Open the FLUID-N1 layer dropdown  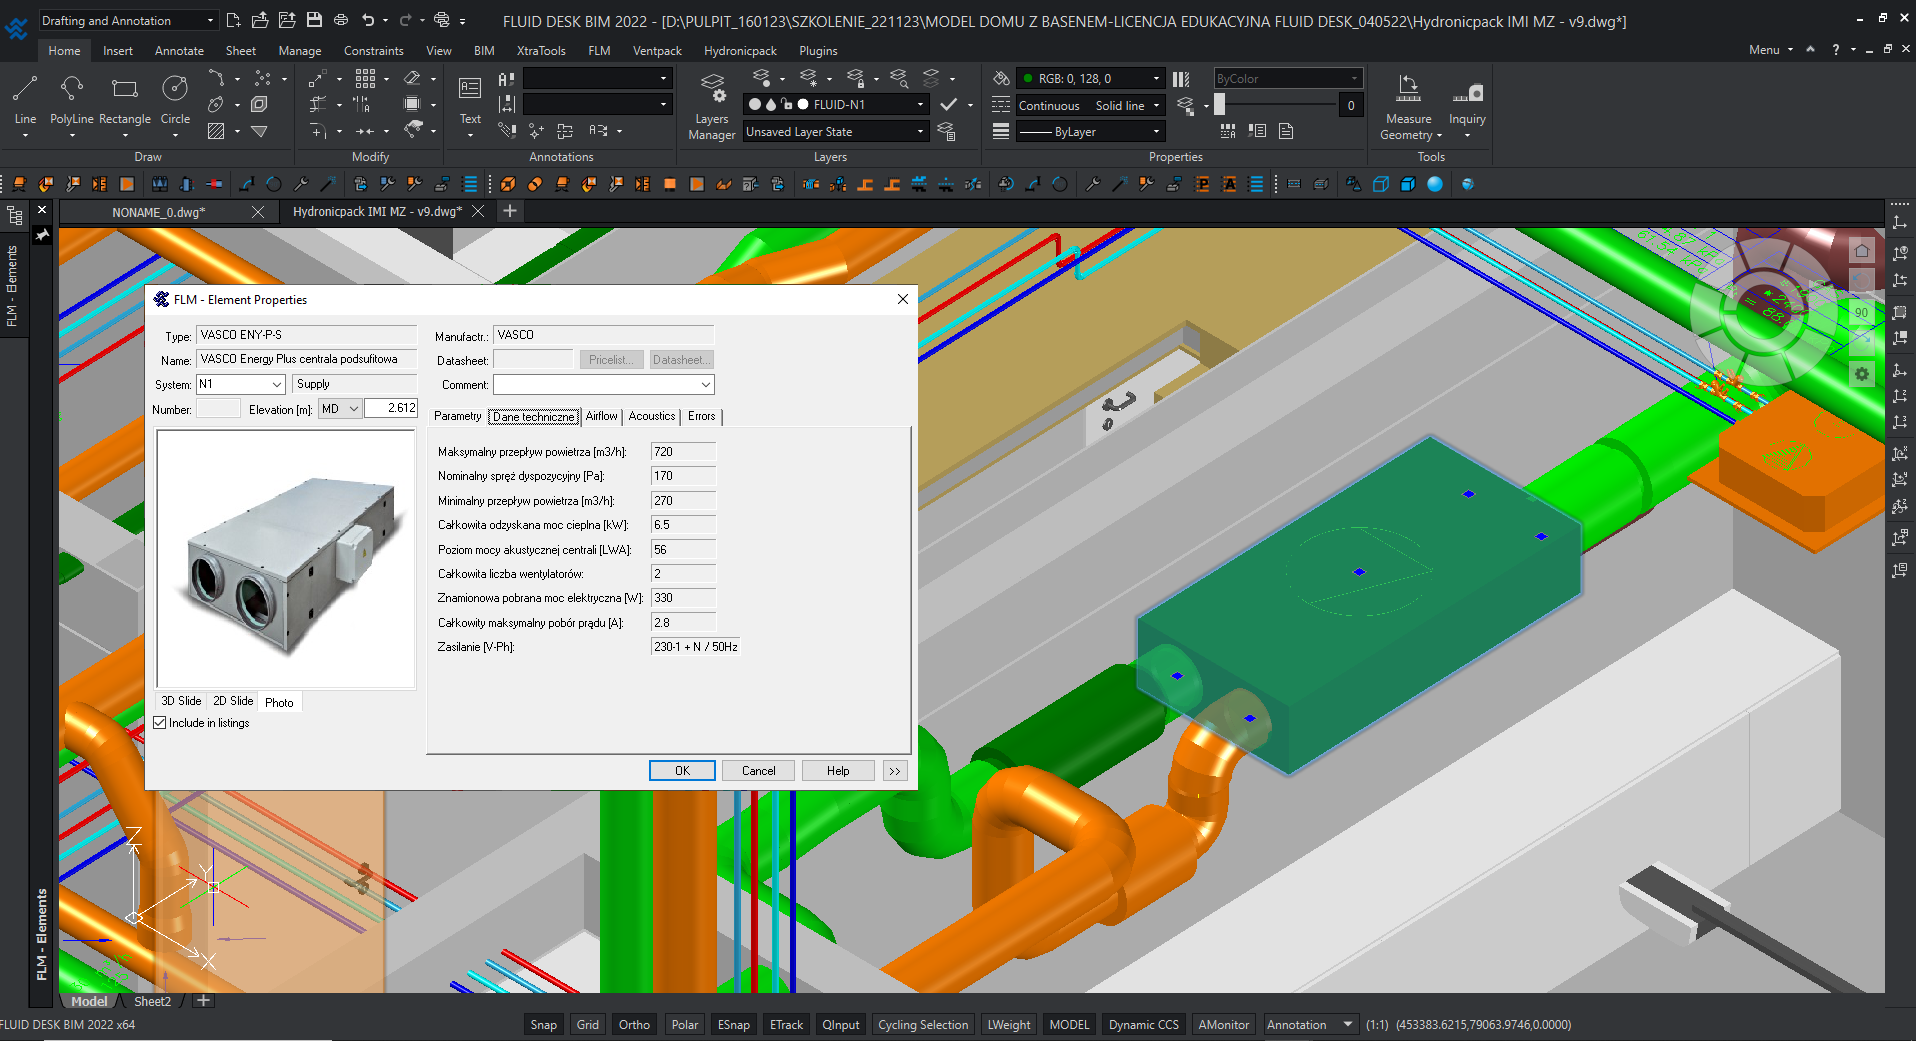tap(920, 104)
